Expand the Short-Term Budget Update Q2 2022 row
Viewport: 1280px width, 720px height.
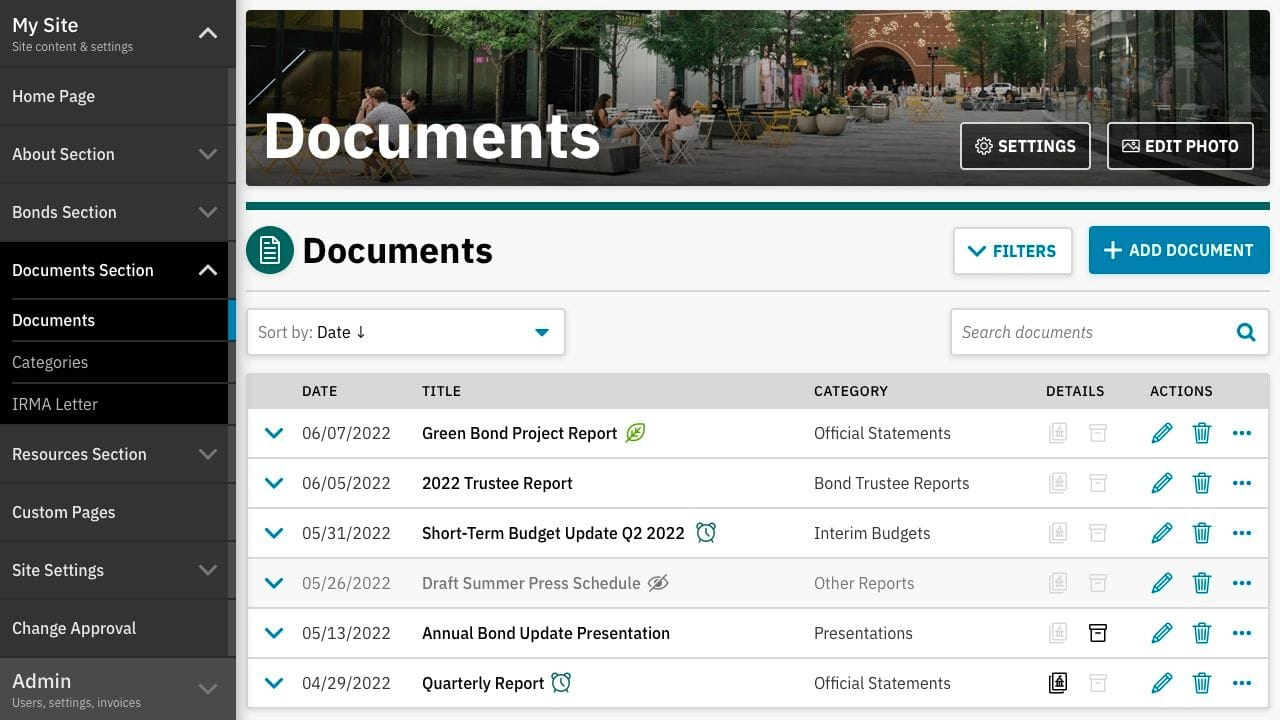click(x=274, y=533)
